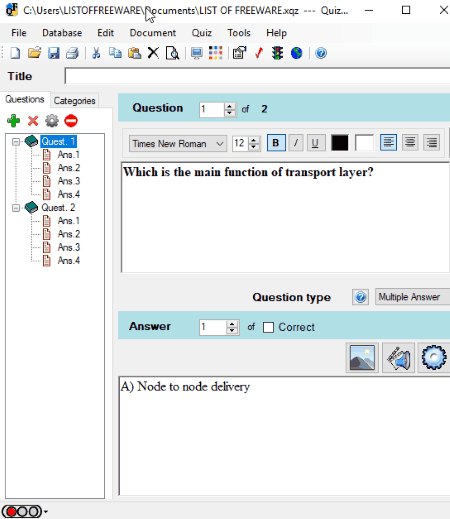Click inside the Title input field
Image resolution: width=450 pixels, height=519 pixels.
[x=257, y=76]
